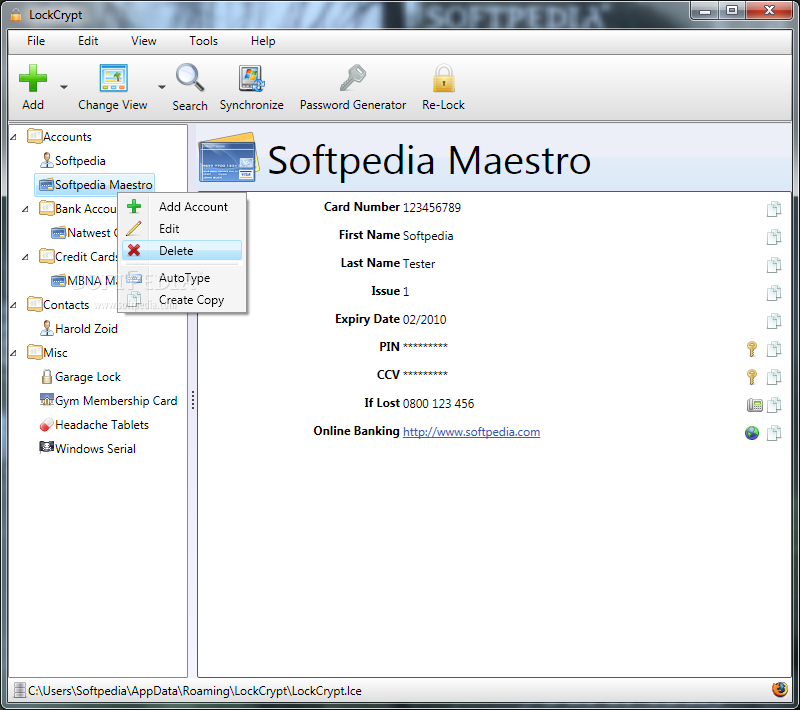
Task: Copy the CCV value icon
Action: [774, 377]
